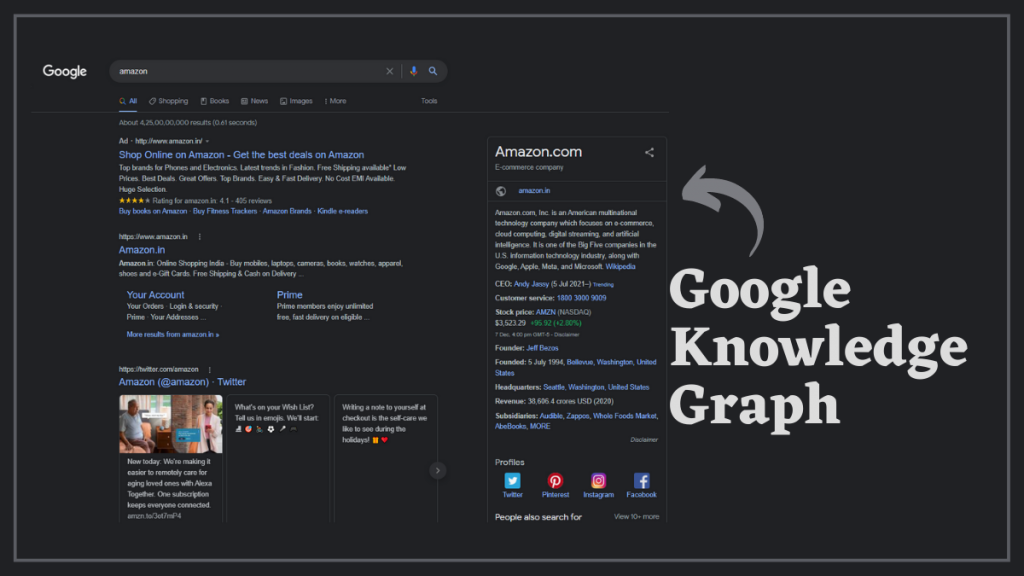Click the X to clear the search query
This screenshot has height=576, width=1024.
pos(389,71)
